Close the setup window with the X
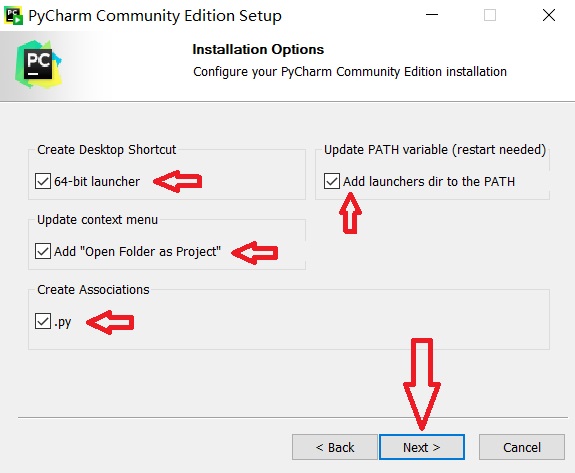This screenshot has height=473, width=575. (549, 15)
